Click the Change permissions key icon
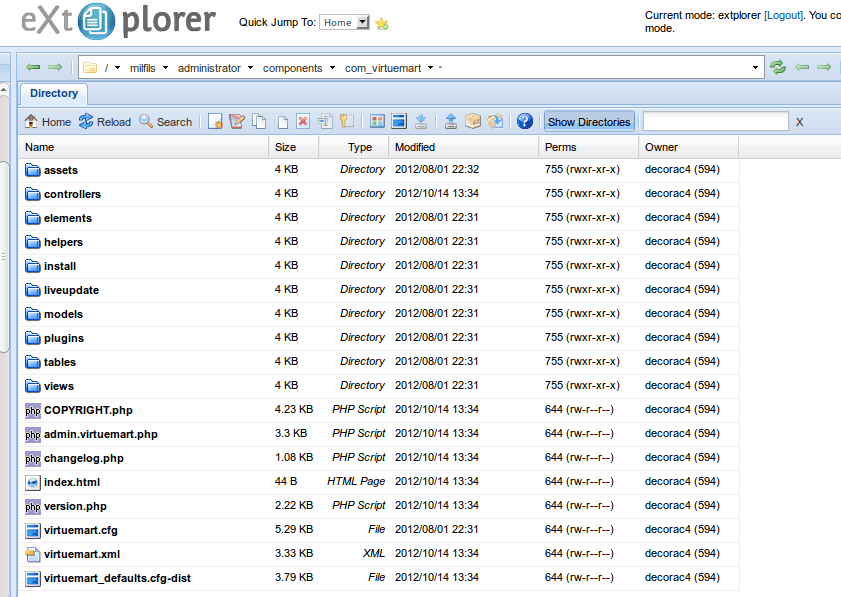 [347, 122]
